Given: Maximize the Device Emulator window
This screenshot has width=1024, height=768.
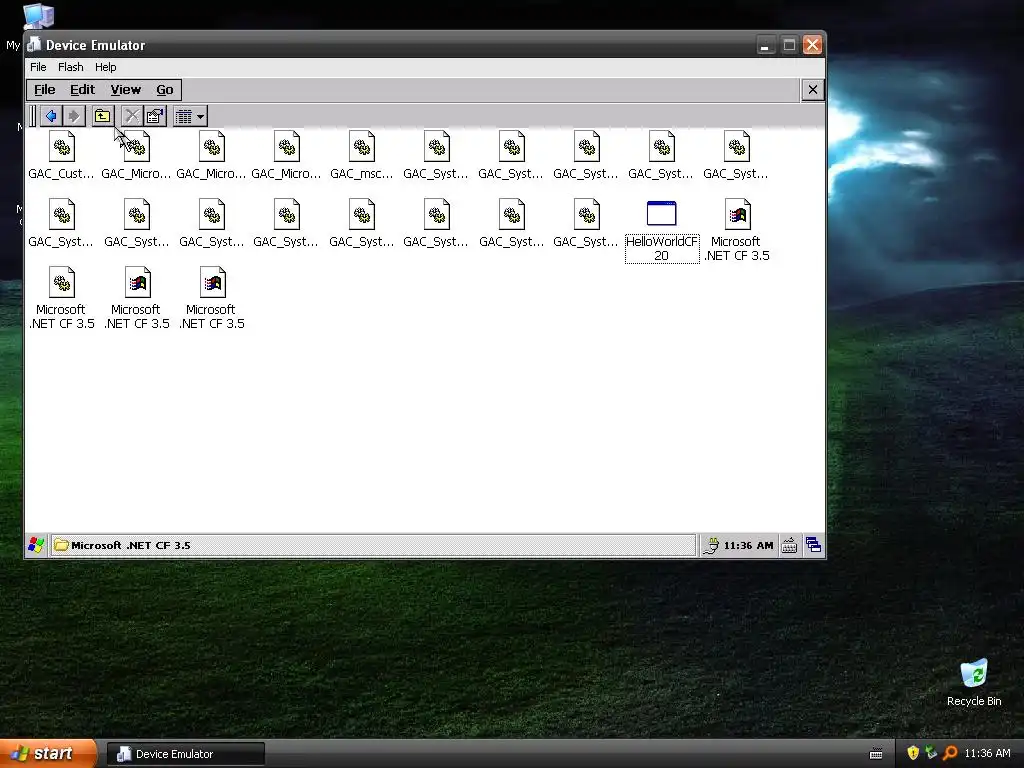Looking at the screenshot, I should click(x=789, y=45).
